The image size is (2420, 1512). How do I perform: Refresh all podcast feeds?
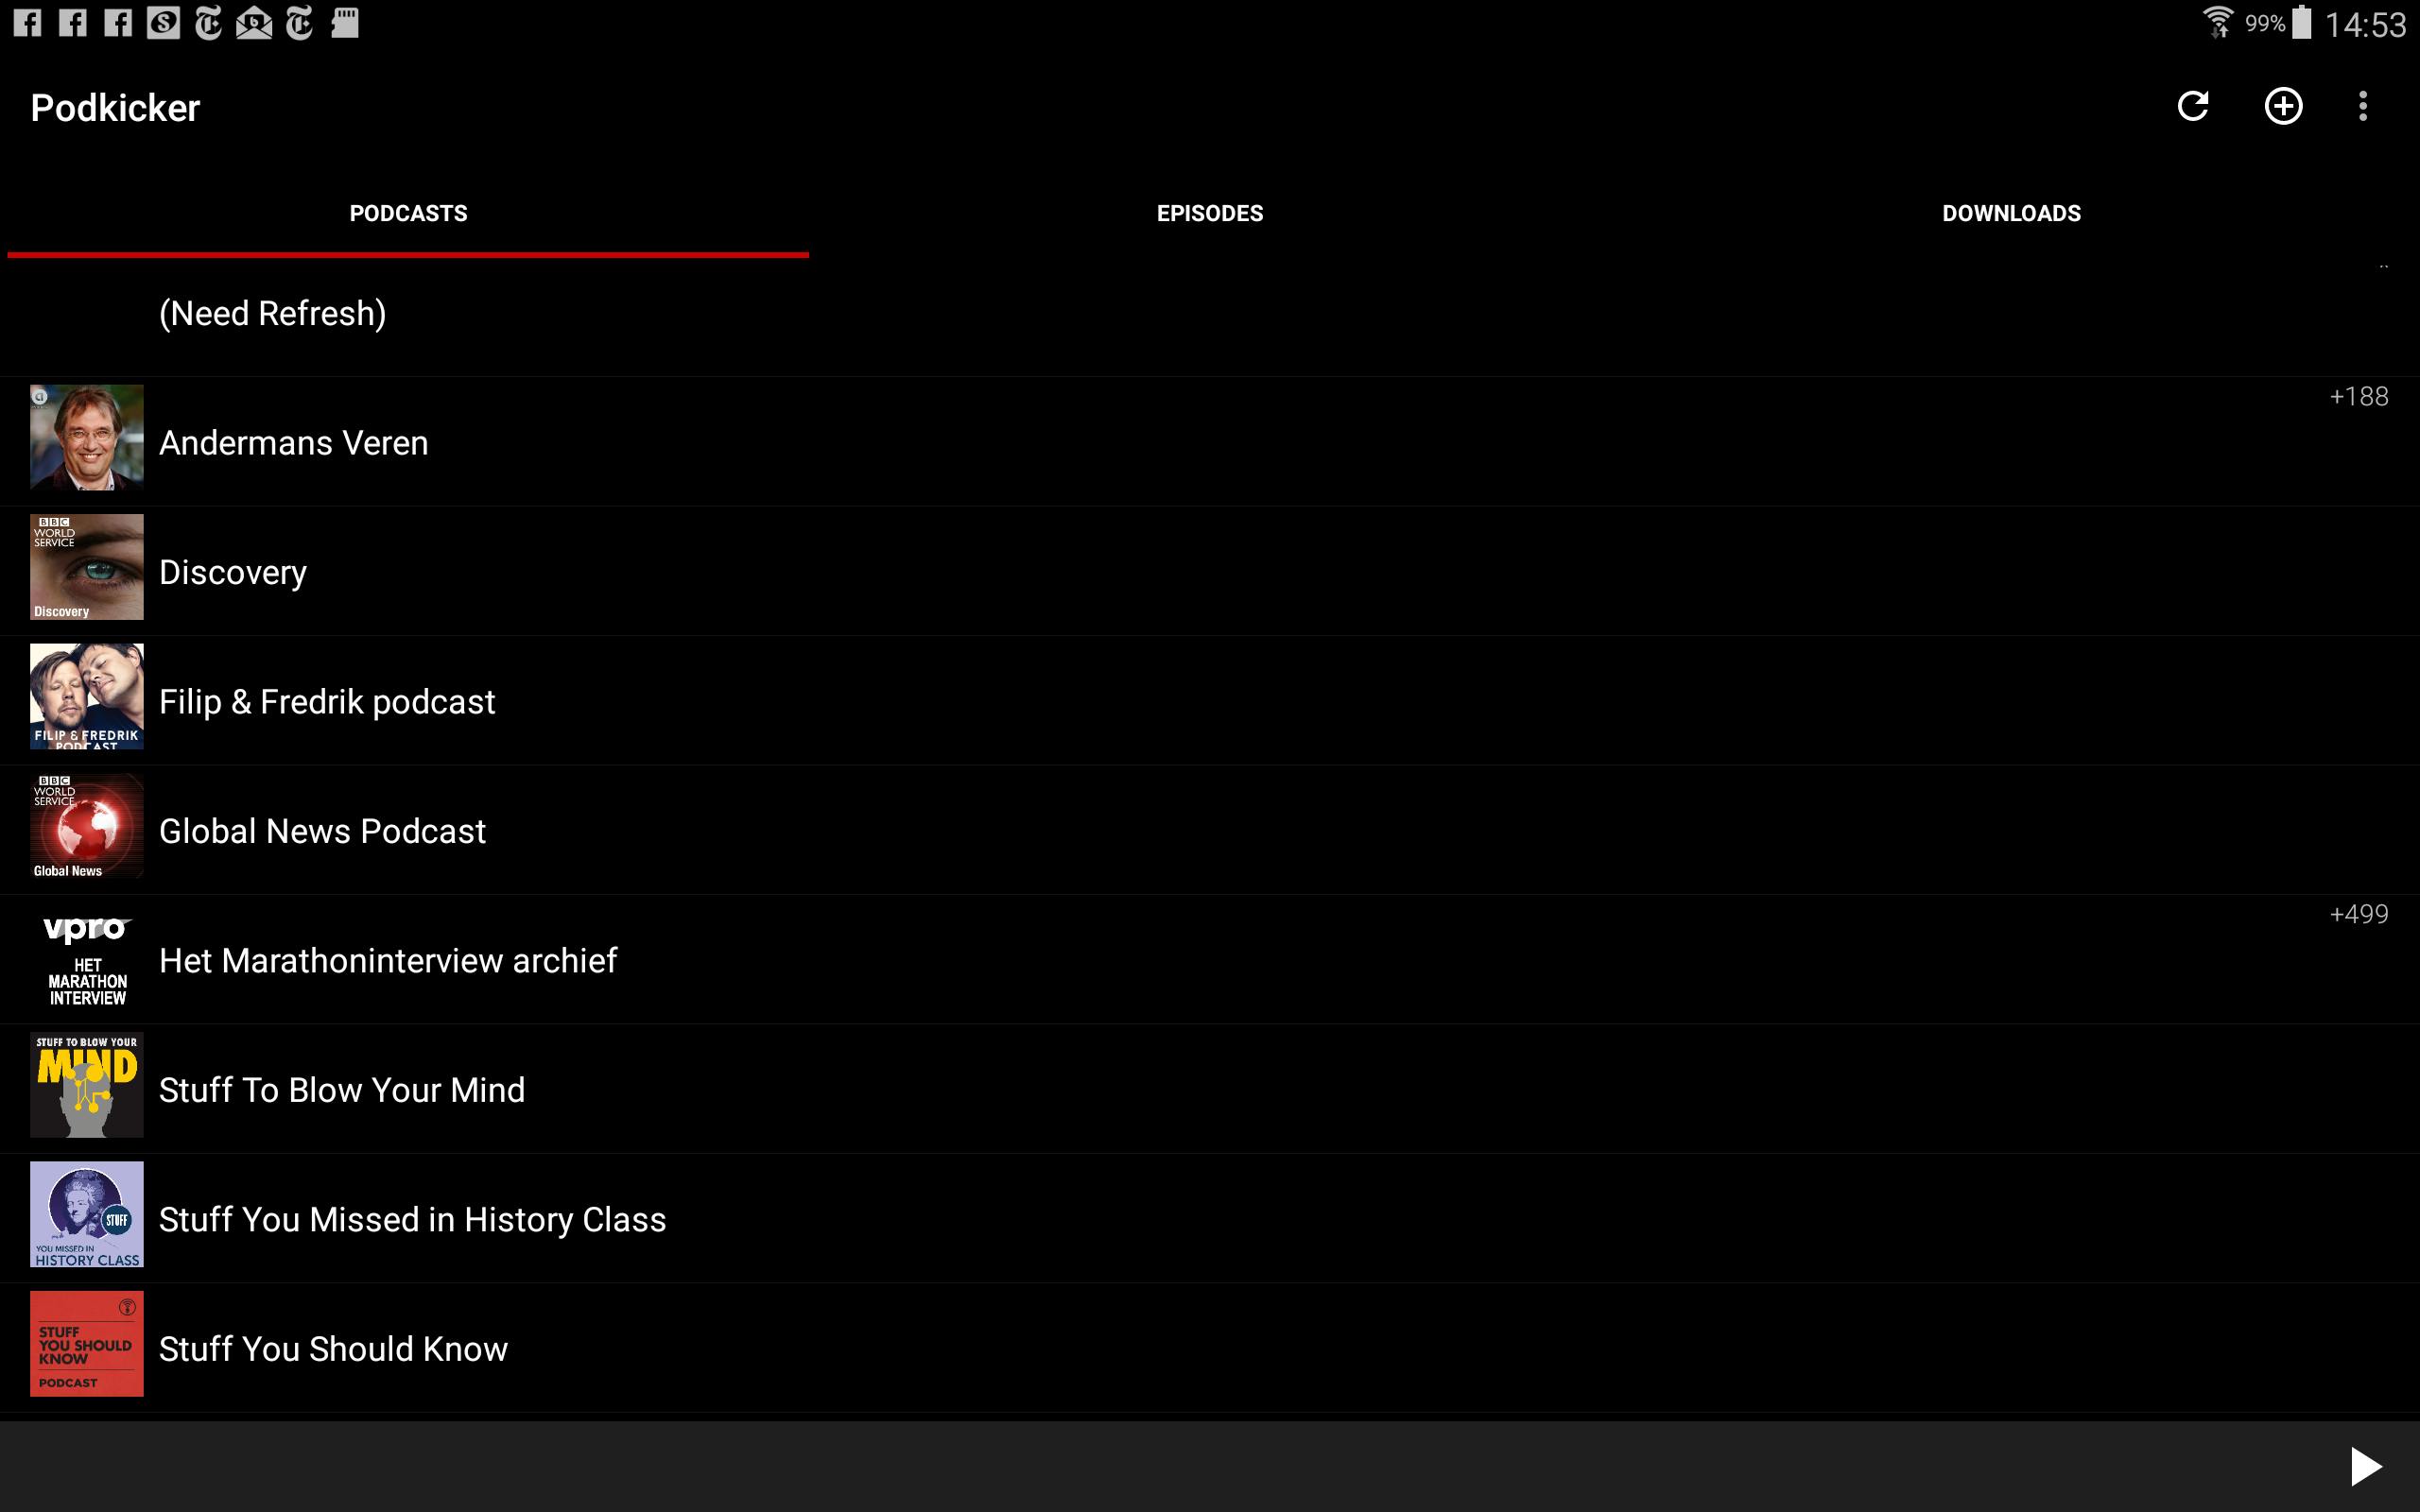2192,106
